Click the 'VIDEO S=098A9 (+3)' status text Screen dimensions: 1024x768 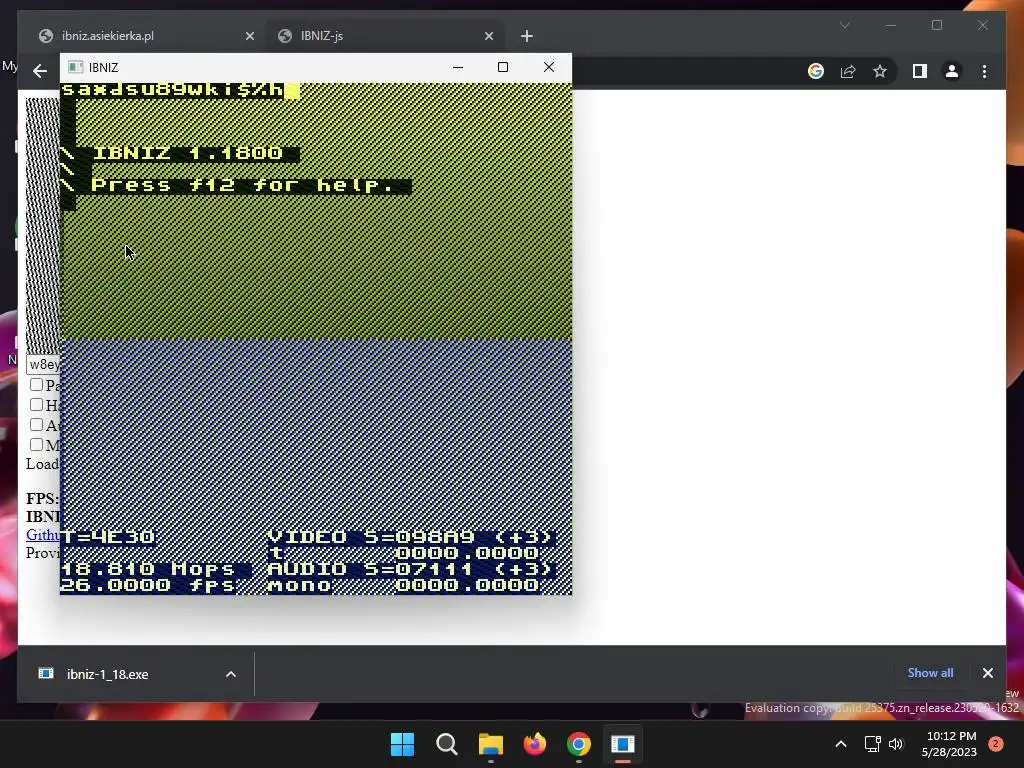(411, 537)
